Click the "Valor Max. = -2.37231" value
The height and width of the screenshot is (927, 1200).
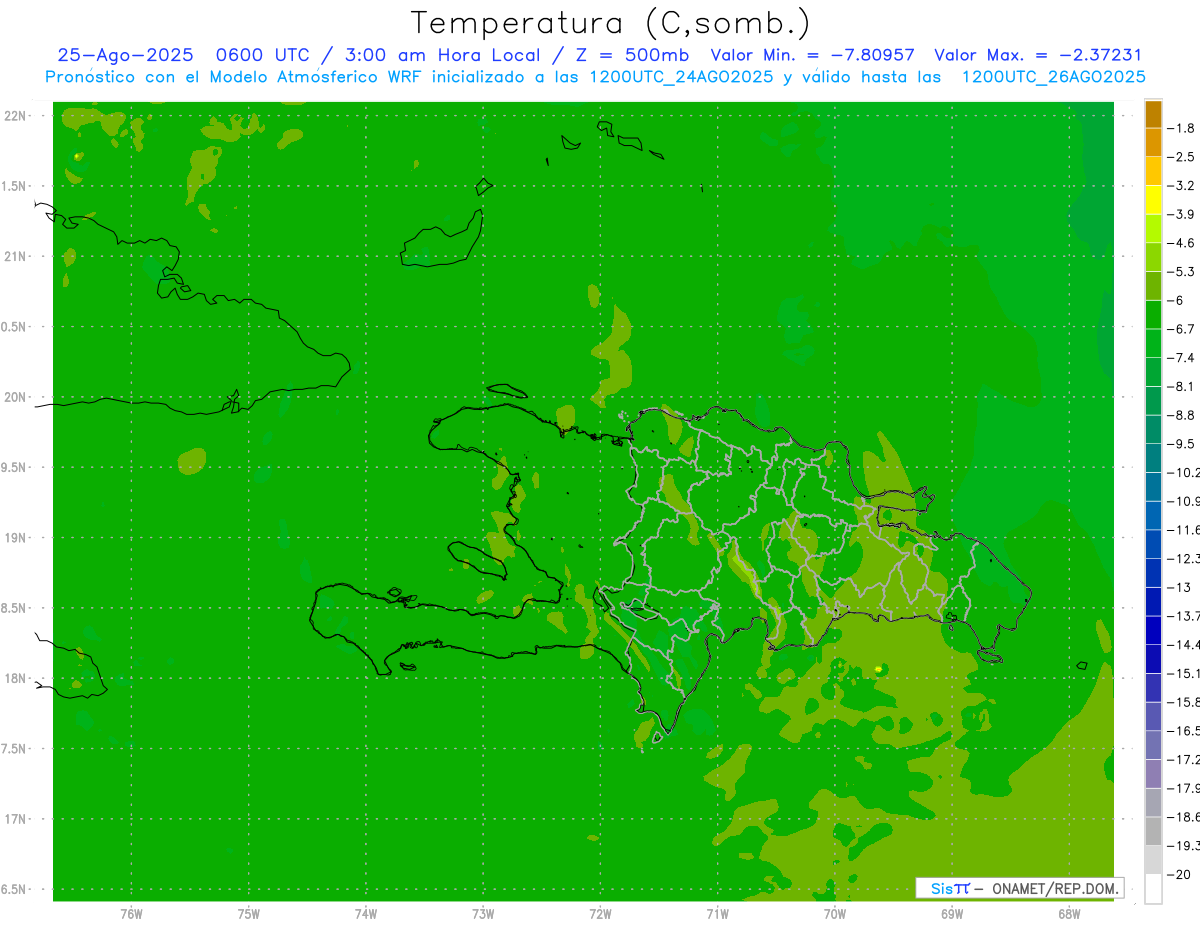(1038, 55)
